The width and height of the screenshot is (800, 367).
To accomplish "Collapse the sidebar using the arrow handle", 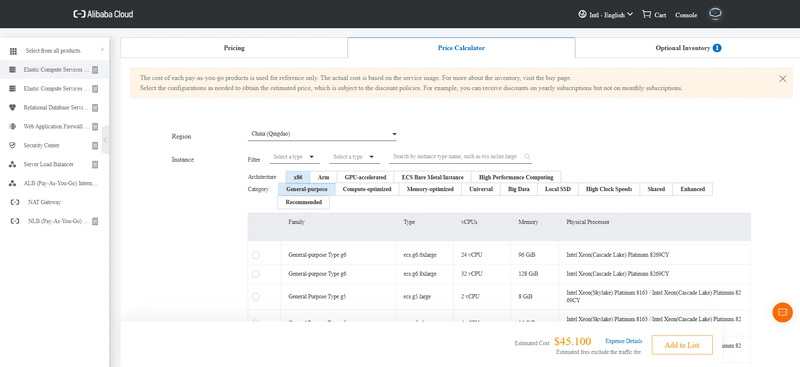I will [106, 139].
